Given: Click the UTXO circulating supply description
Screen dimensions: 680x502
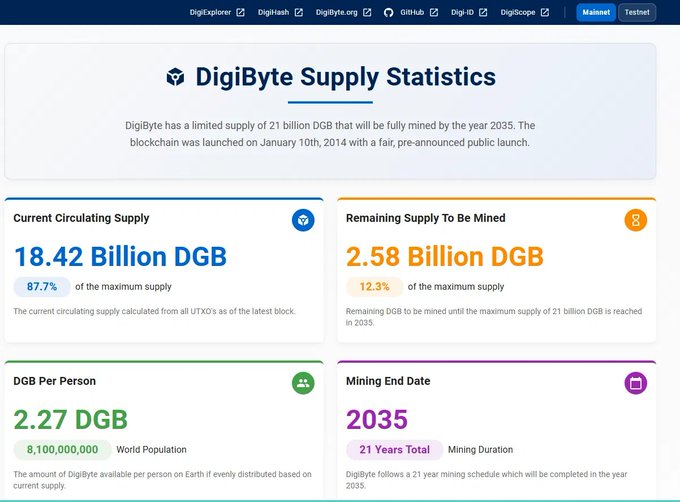Looking at the screenshot, I should tap(154, 311).
